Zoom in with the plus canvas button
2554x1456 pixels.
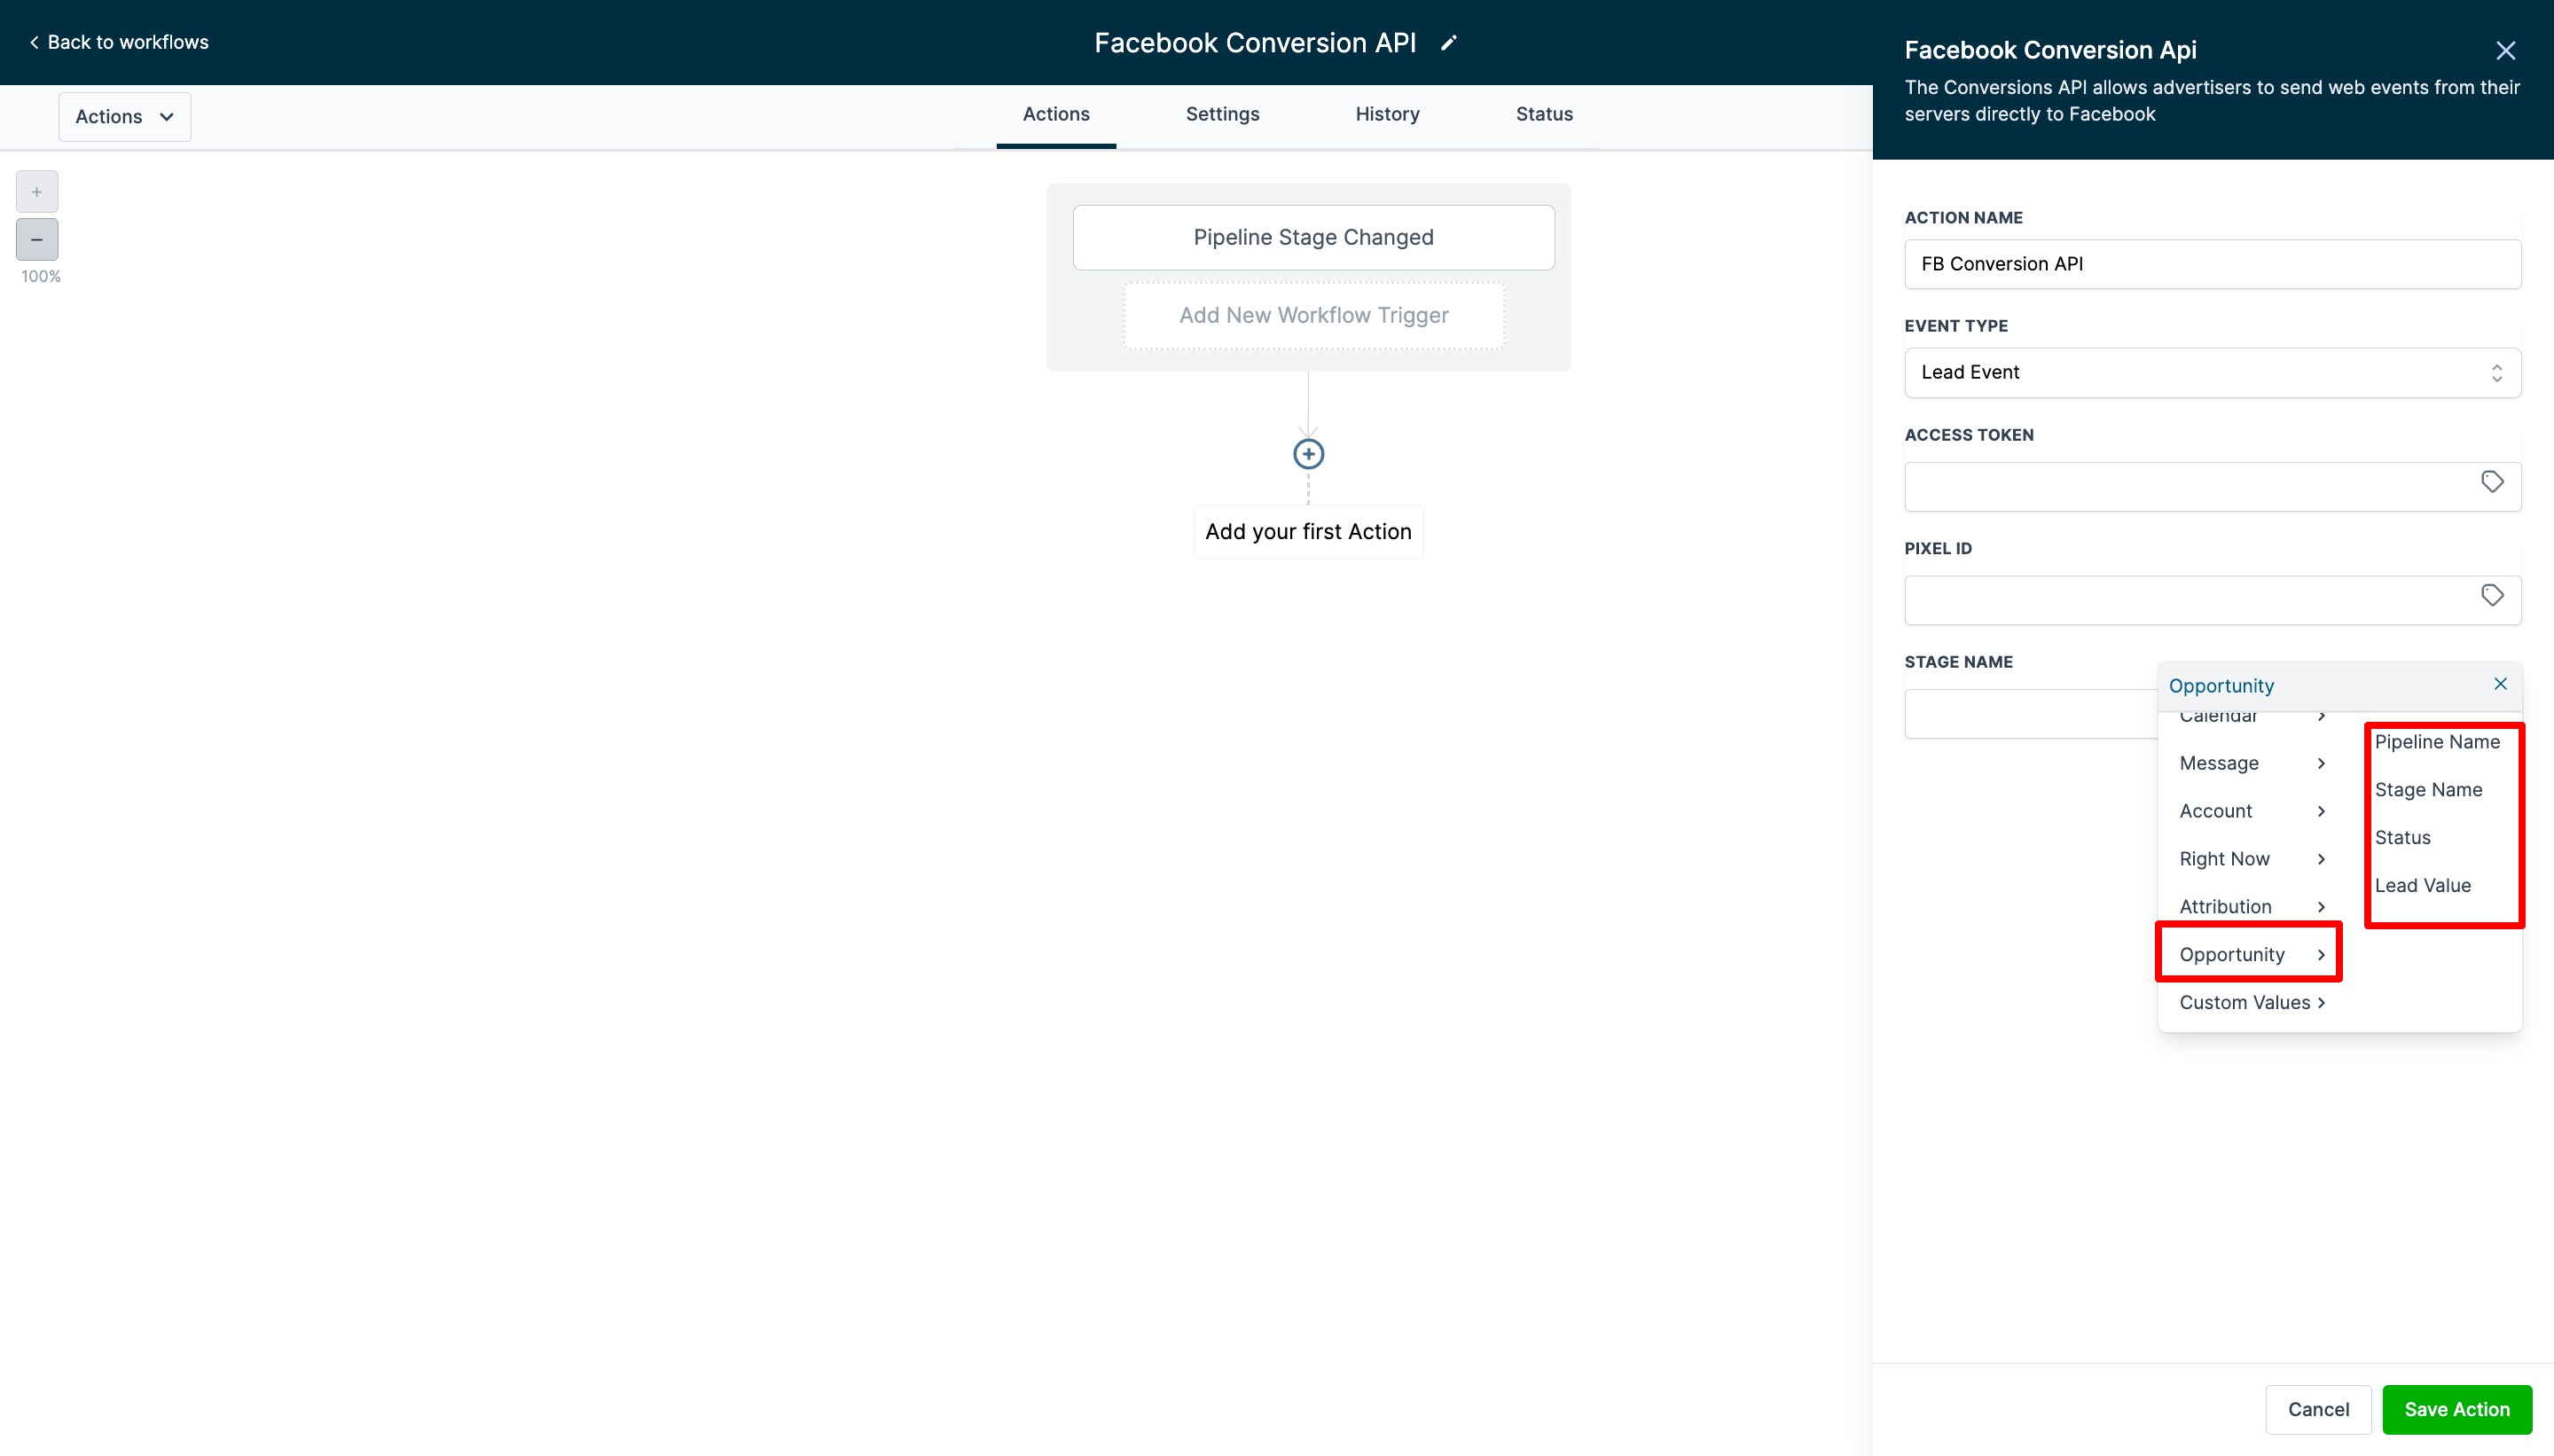[37, 192]
